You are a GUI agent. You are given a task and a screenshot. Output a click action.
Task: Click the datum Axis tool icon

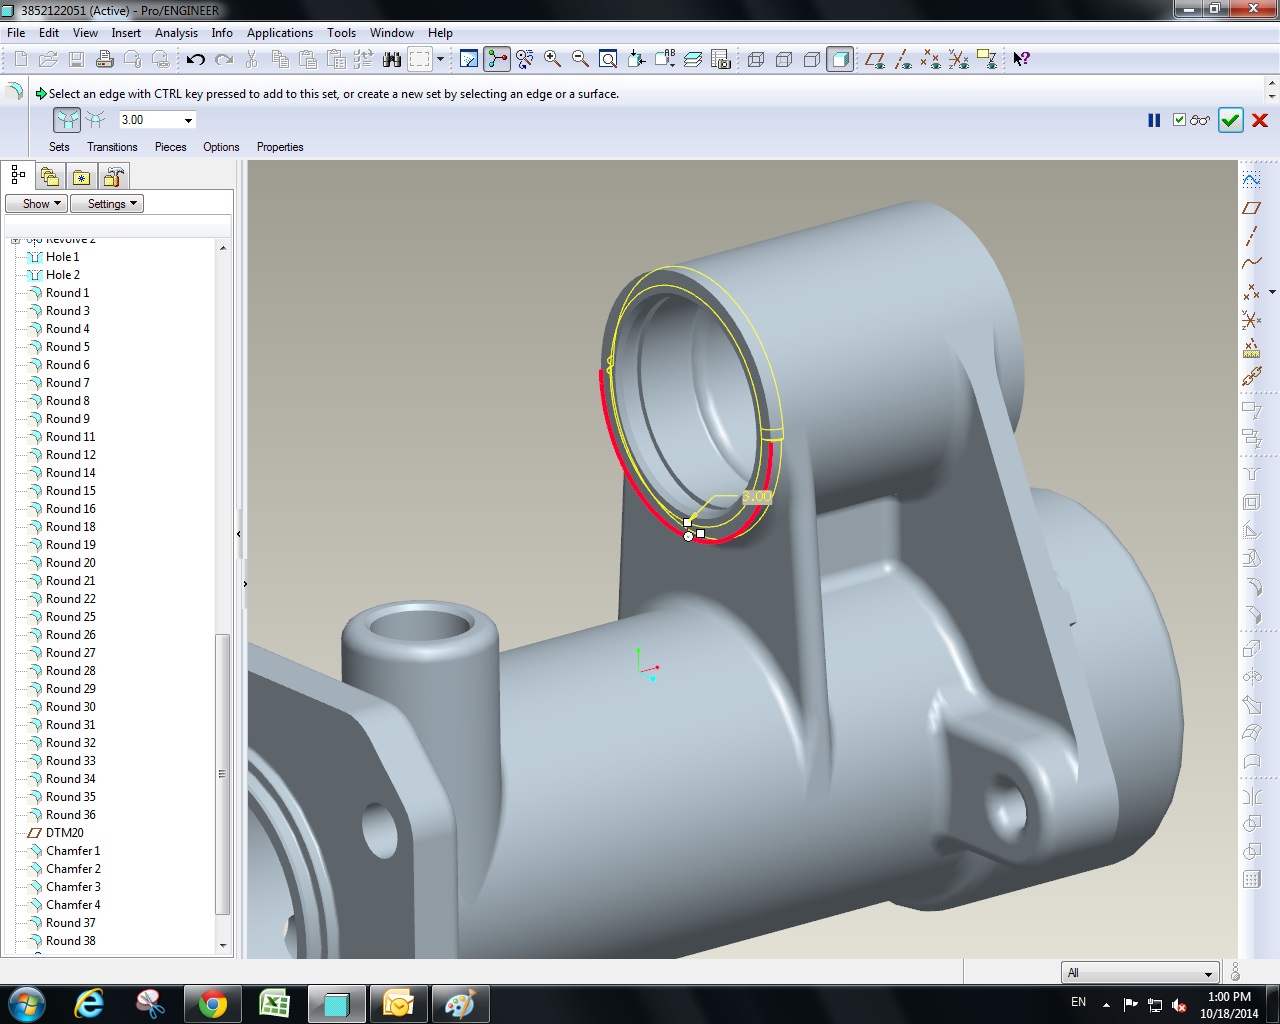(x=1251, y=236)
